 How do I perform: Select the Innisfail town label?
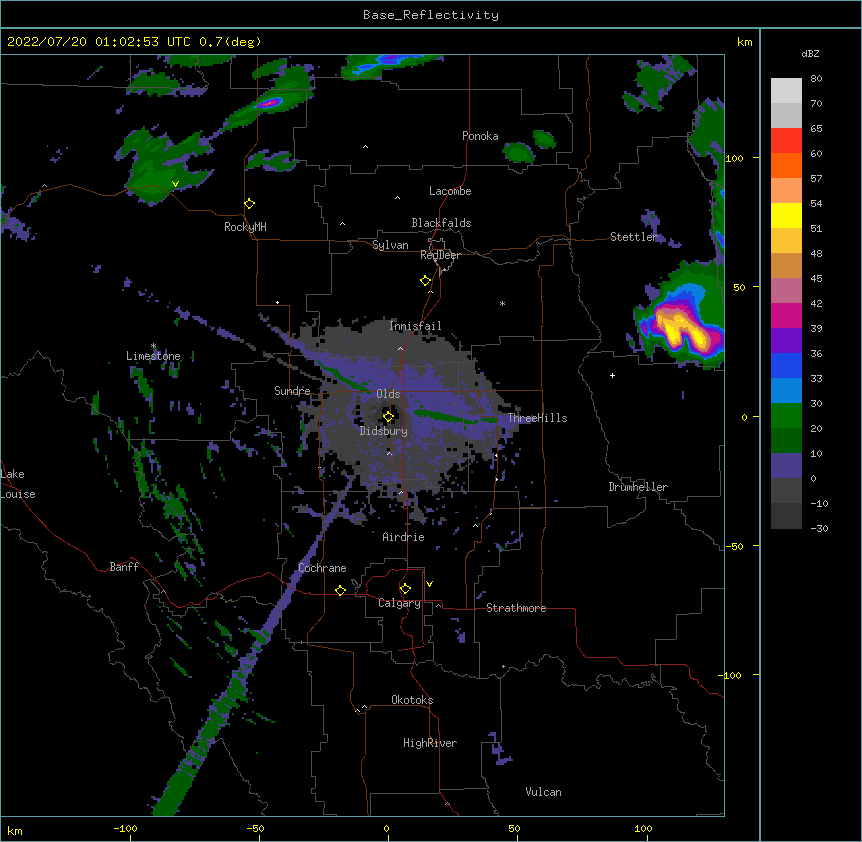point(415,326)
